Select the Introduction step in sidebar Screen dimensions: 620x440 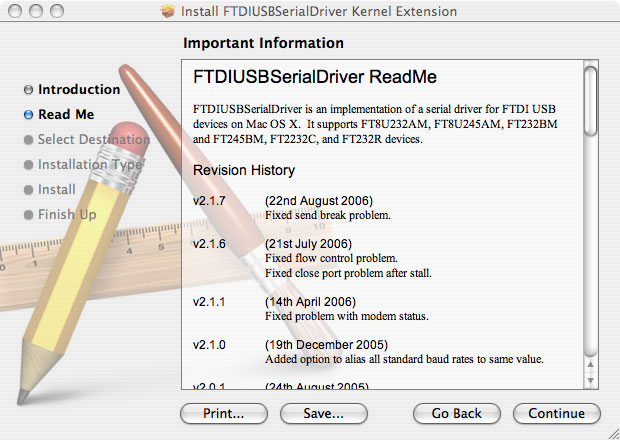coord(79,89)
